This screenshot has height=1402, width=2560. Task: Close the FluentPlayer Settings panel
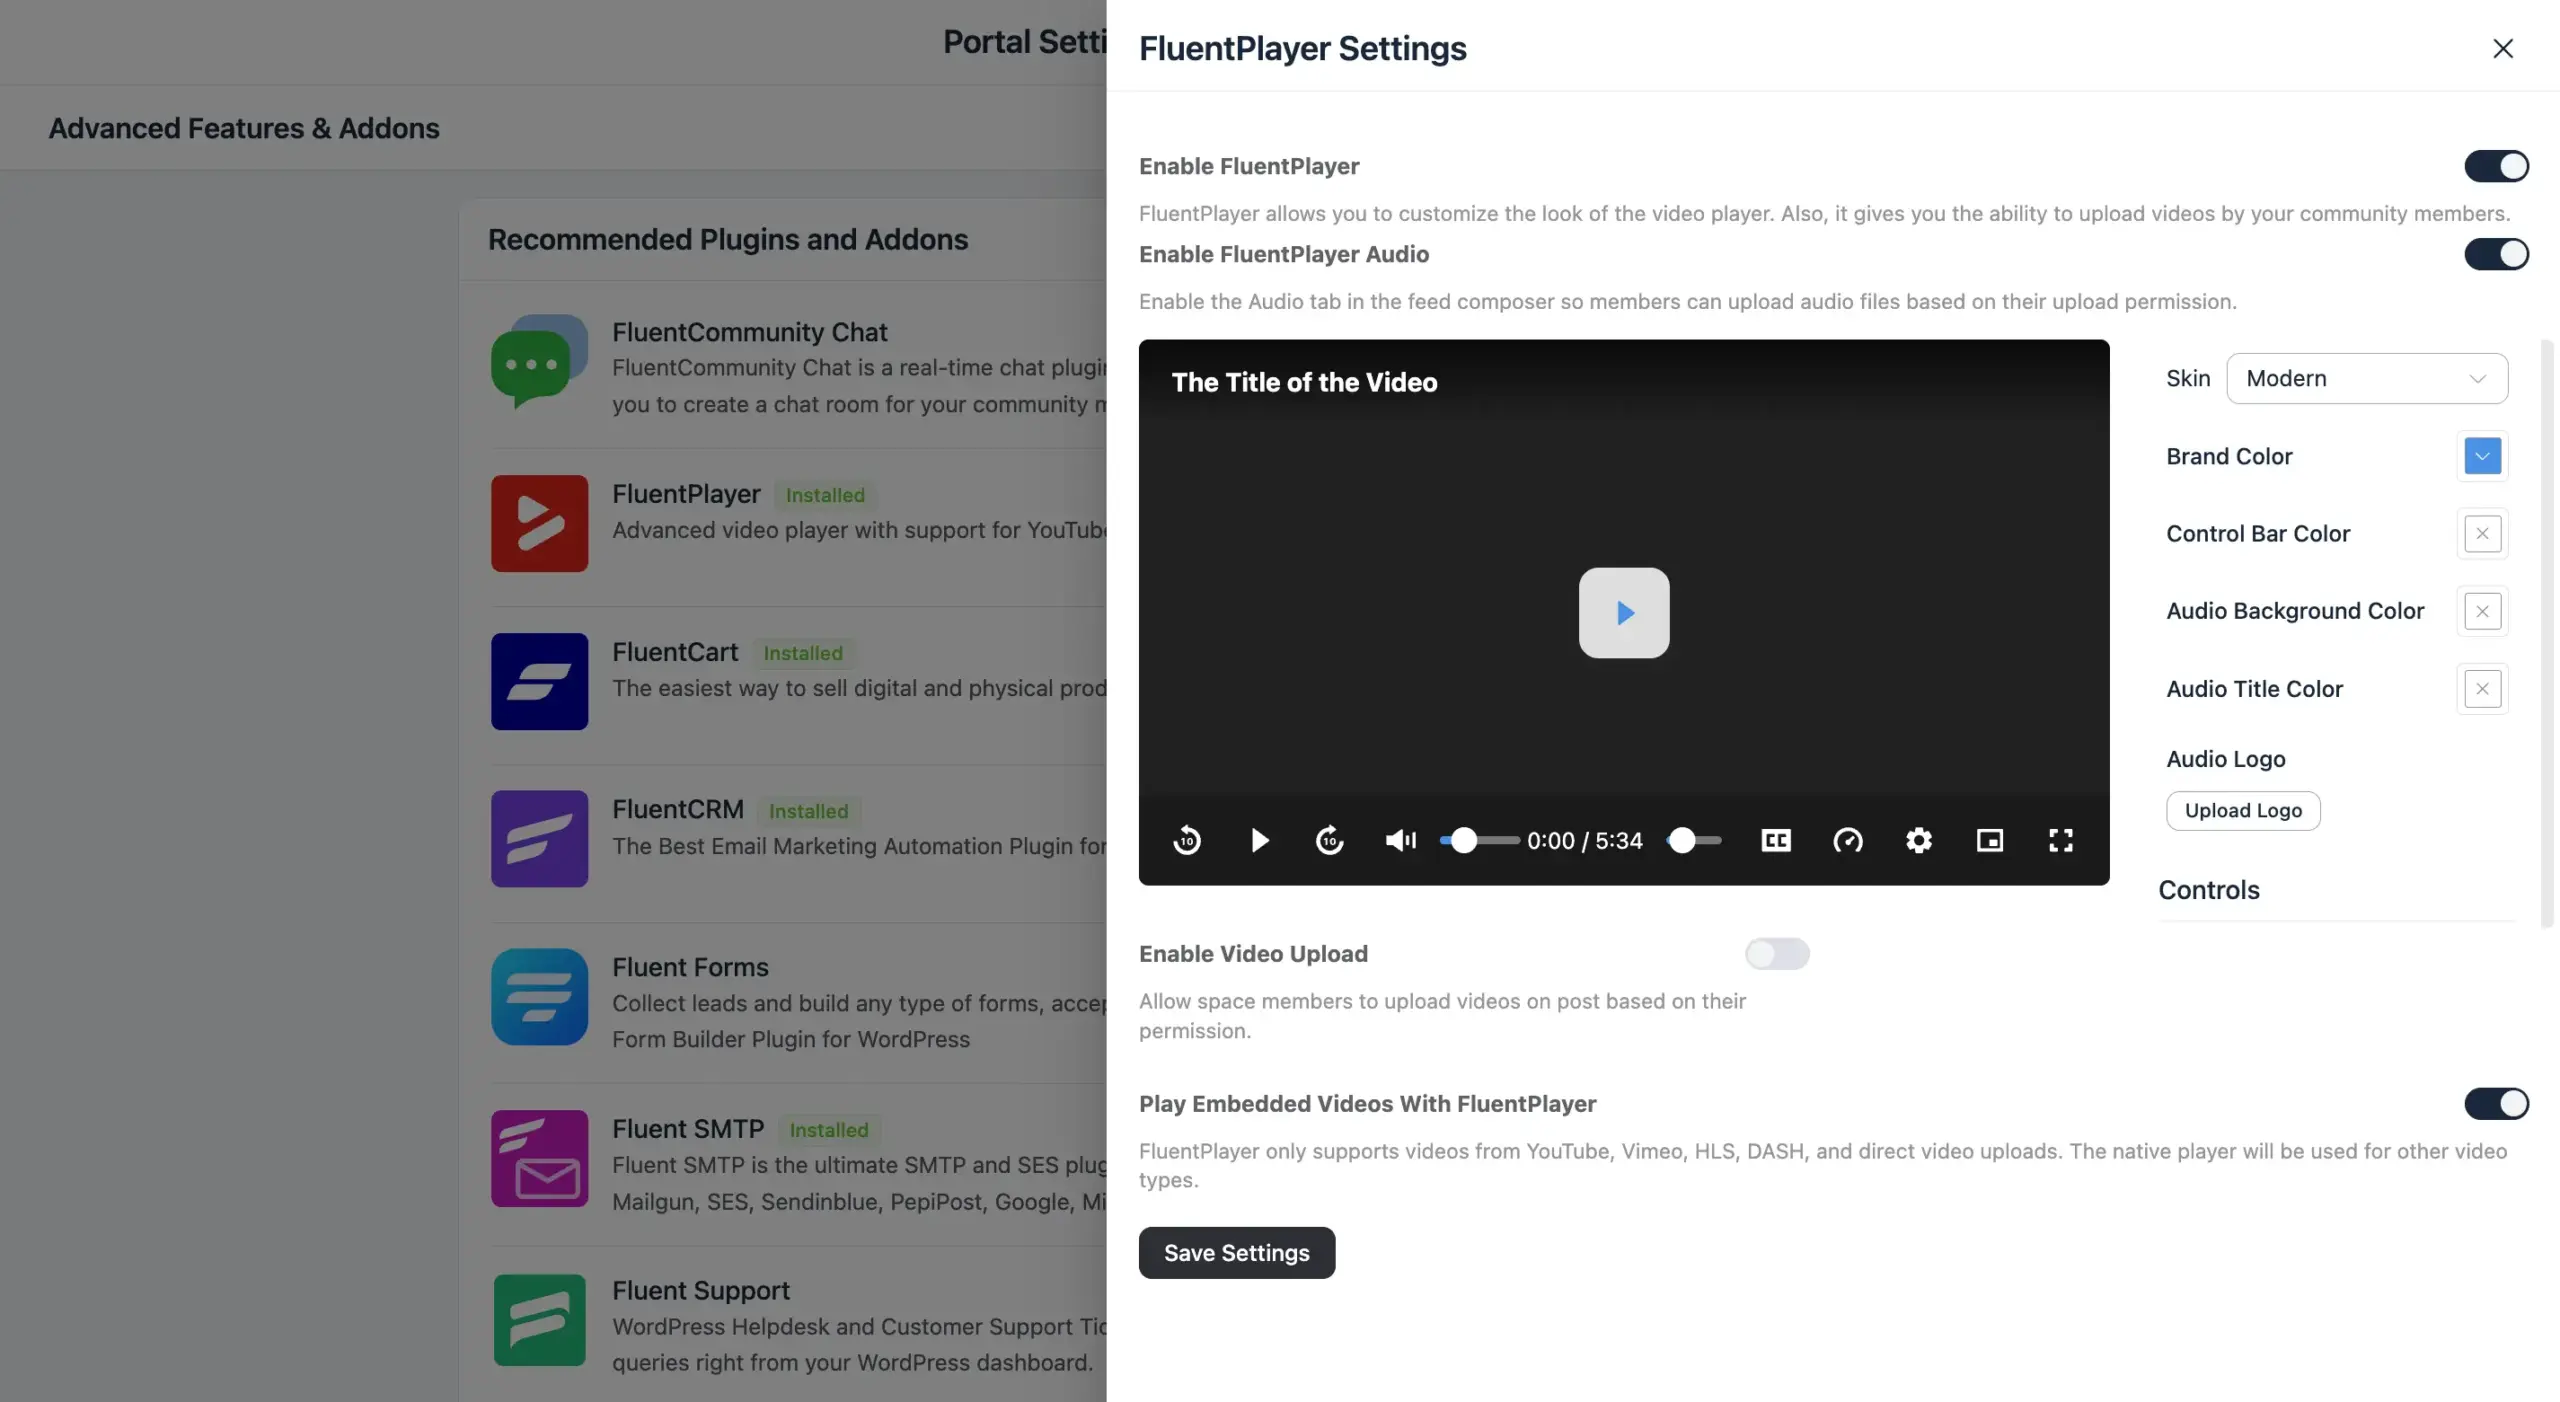(x=2502, y=48)
